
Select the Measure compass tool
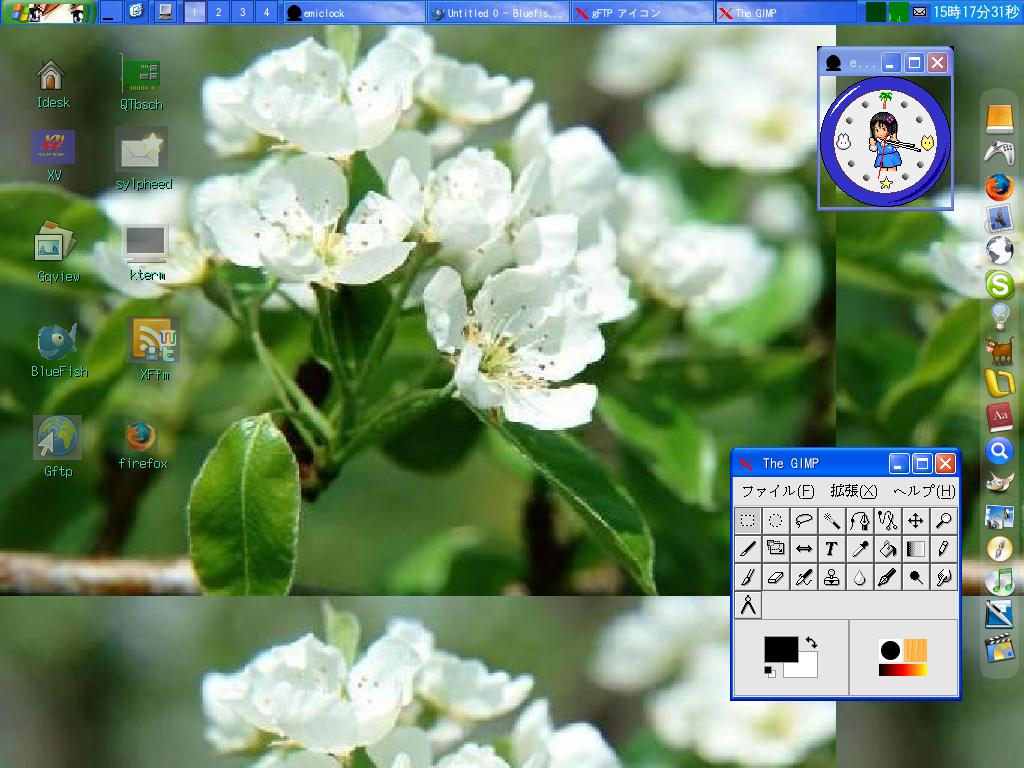[747, 606]
